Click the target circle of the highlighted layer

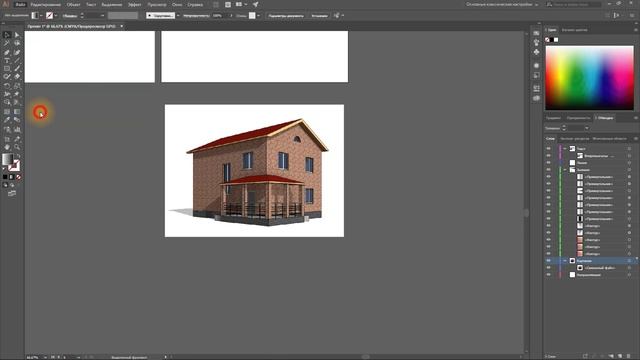[x=629, y=260]
